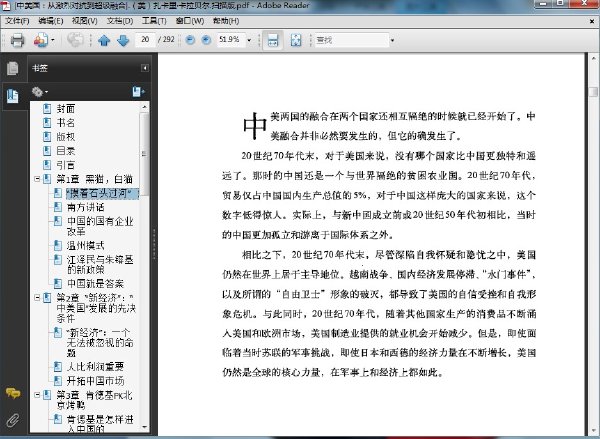Click the document vertical scrollbar thumb

(593, 92)
